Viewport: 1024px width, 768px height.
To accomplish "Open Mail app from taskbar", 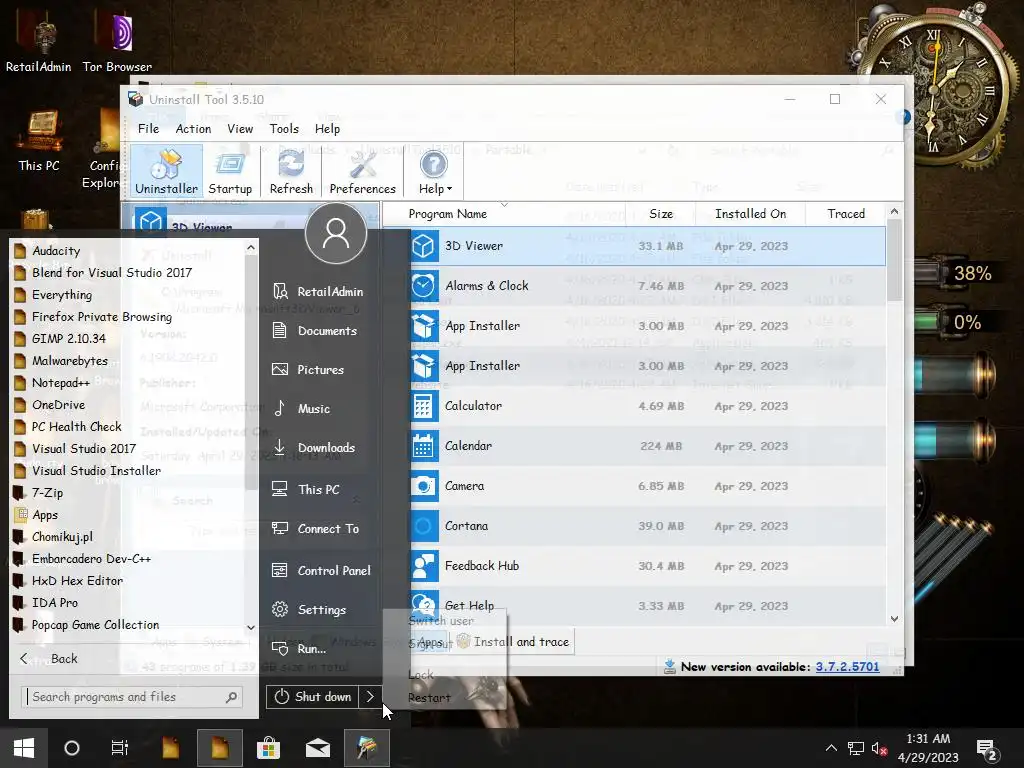I will [x=318, y=748].
